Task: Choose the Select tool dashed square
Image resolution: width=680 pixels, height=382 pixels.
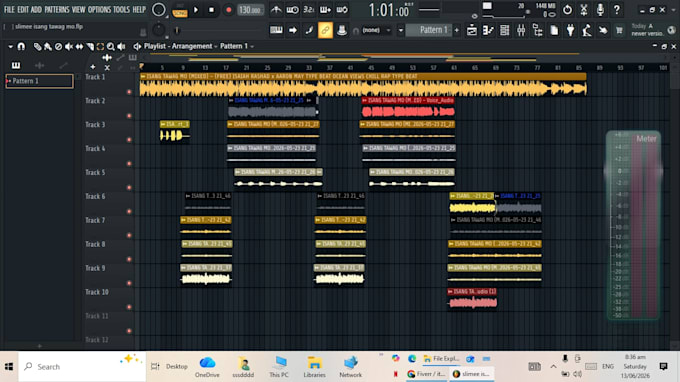Action: coord(100,46)
